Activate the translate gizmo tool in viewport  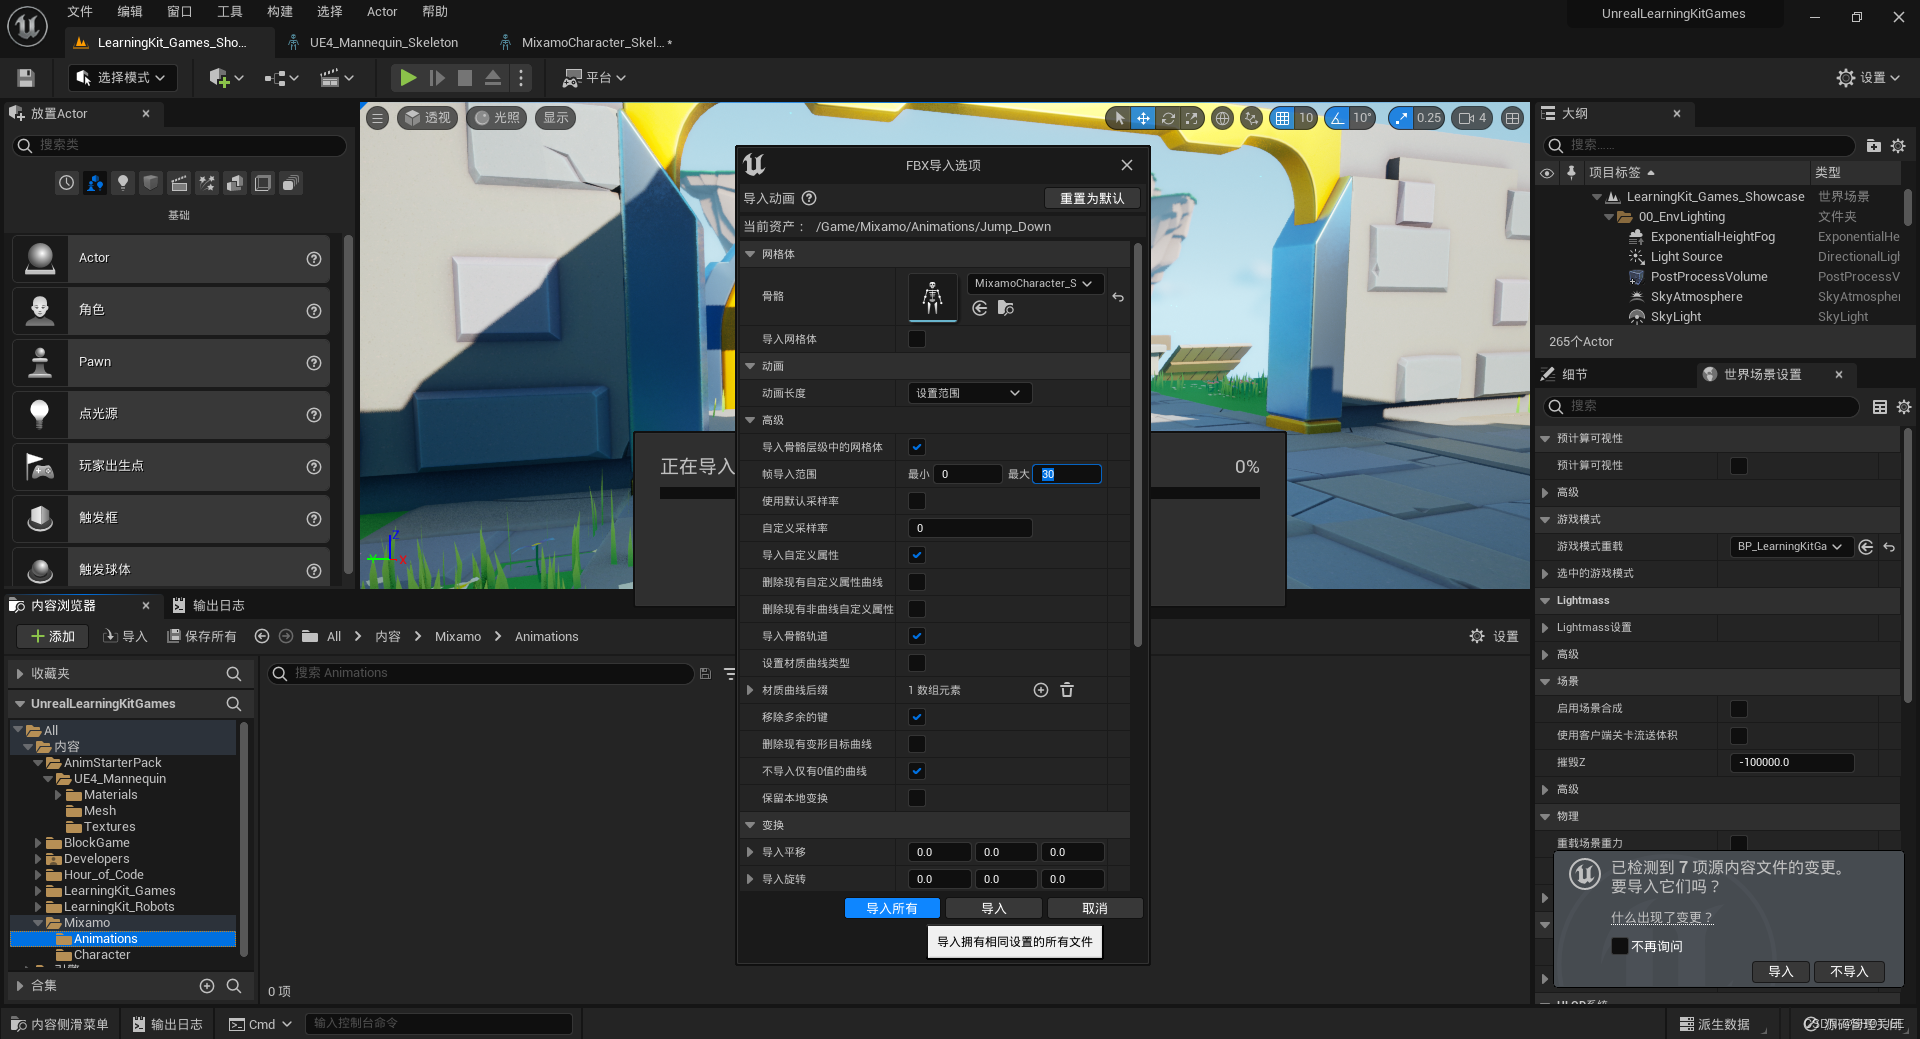(1143, 118)
